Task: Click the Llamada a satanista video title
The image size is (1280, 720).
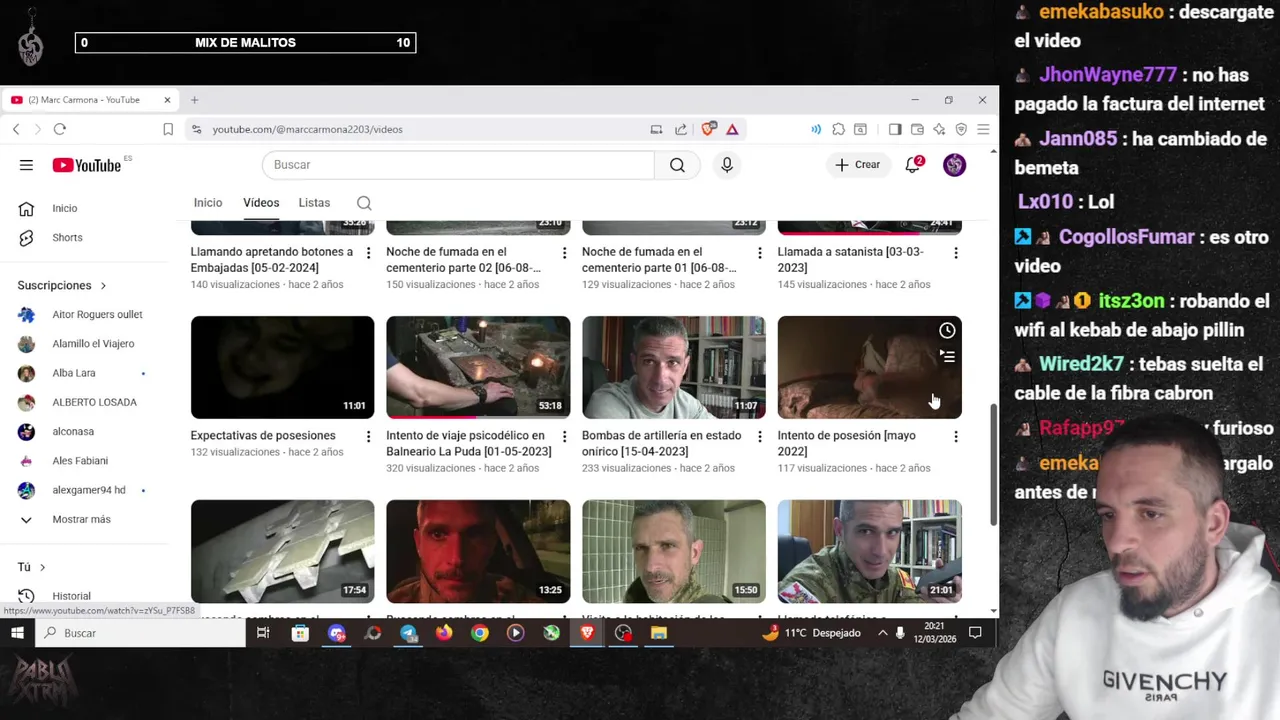Action: pos(850,260)
